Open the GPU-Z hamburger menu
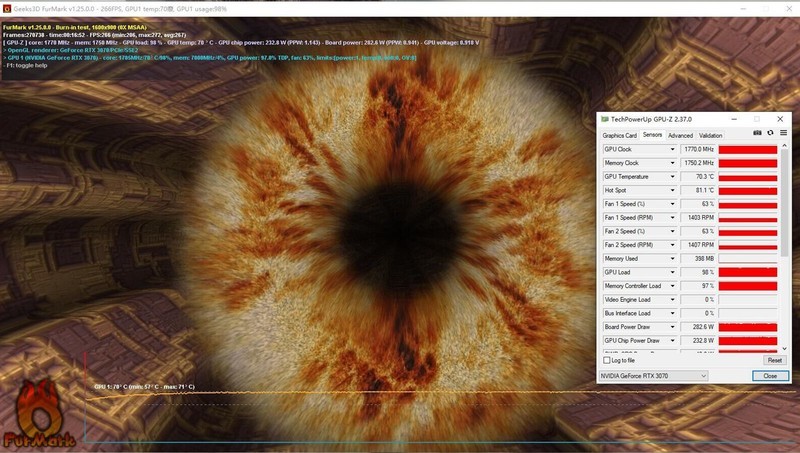This screenshot has height=453, width=800. 783,134
